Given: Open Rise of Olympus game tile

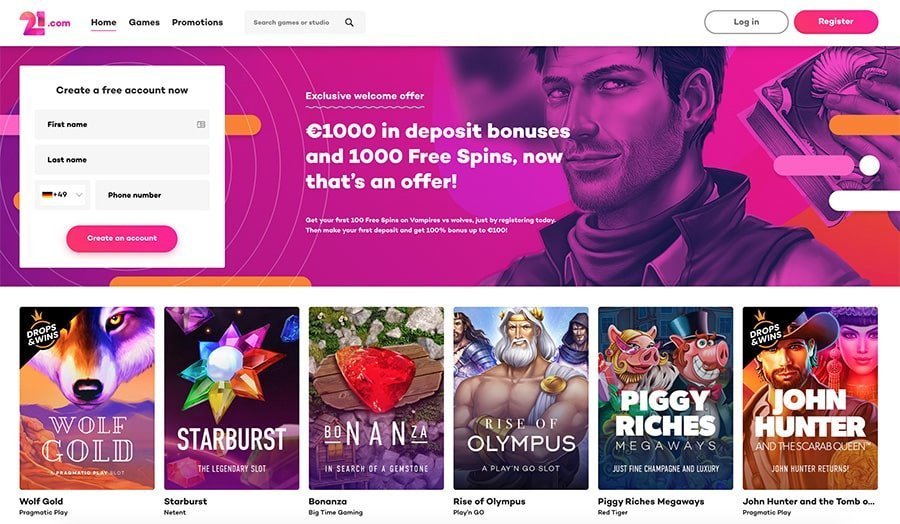Looking at the screenshot, I should click(x=521, y=398).
